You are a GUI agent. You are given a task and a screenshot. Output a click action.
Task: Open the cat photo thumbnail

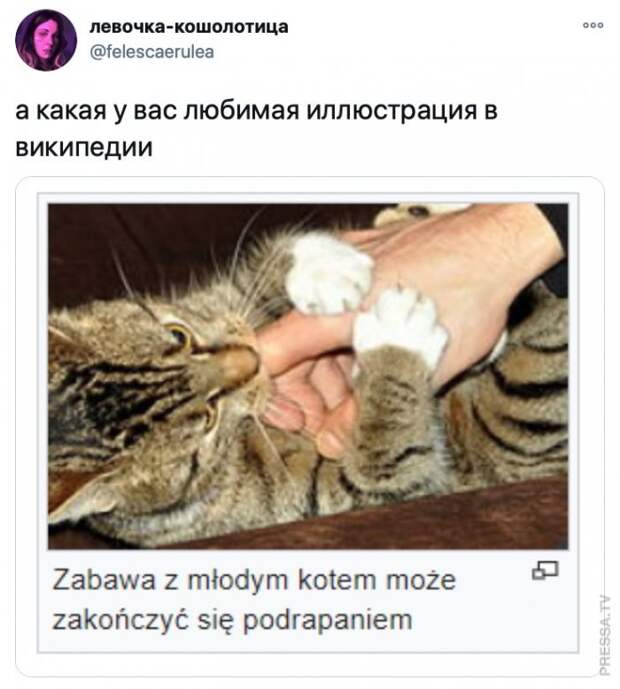coord(308,376)
